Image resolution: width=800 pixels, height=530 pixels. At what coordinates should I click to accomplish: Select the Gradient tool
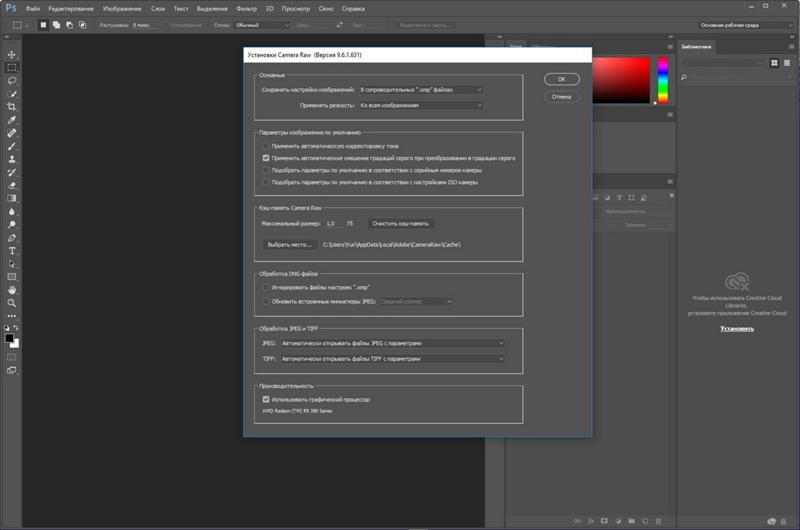(x=12, y=198)
